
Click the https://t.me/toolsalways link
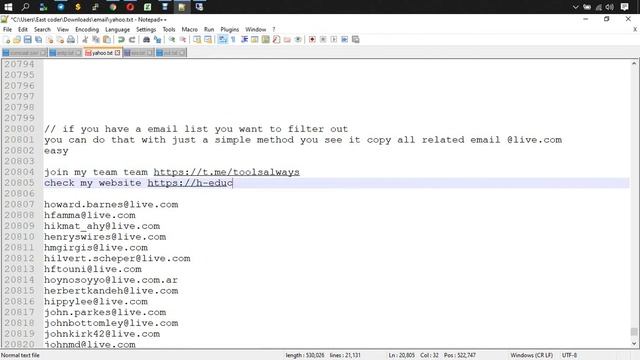(227, 172)
